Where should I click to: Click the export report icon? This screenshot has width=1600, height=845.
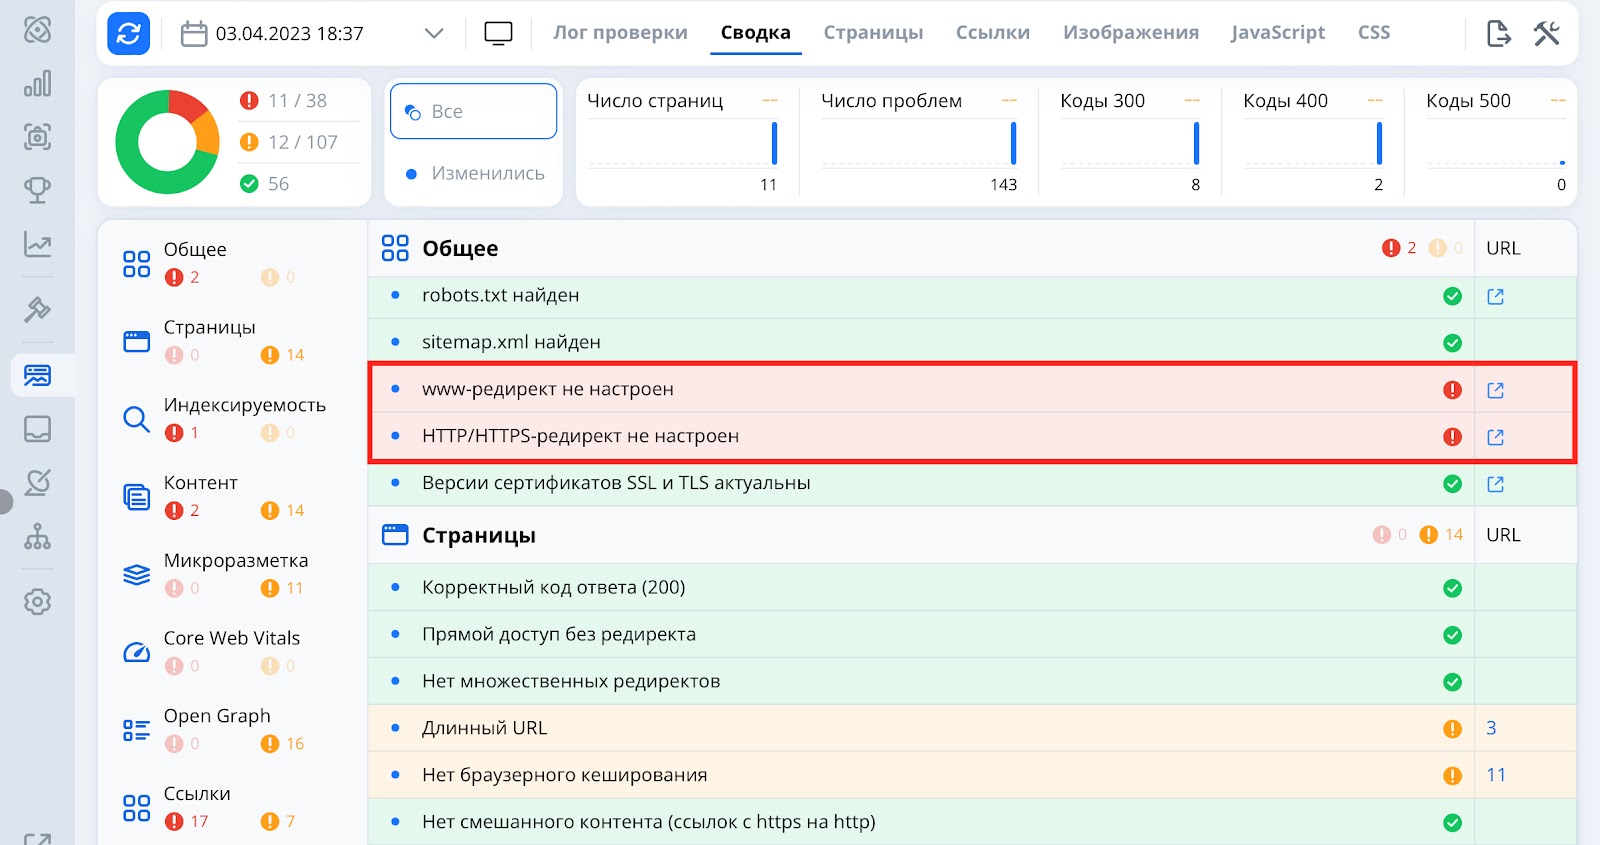tap(1498, 33)
